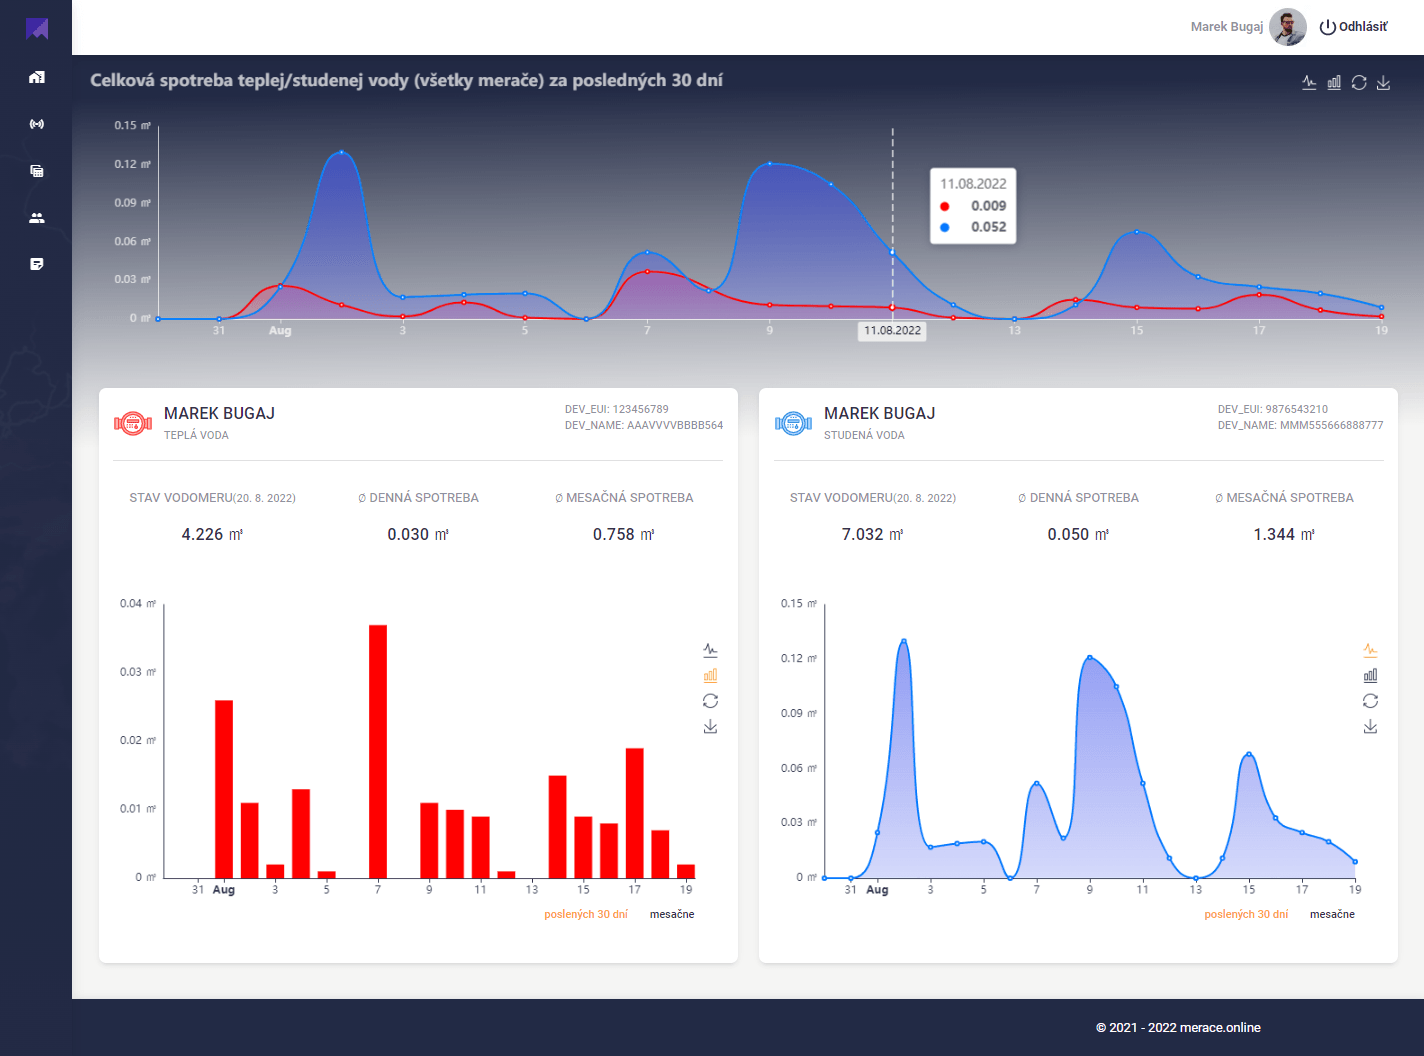1424x1056 pixels.
Task: Open the home dashboard from the sidebar
Action: click(37, 77)
